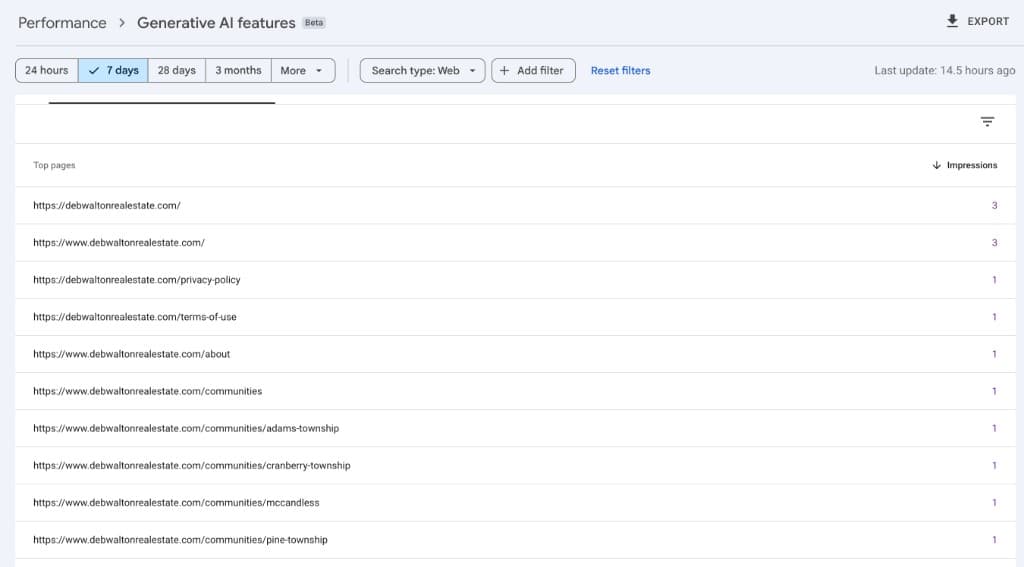The width and height of the screenshot is (1024, 567).
Task: Click the Top pages column header
Action: [x=54, y=165]
